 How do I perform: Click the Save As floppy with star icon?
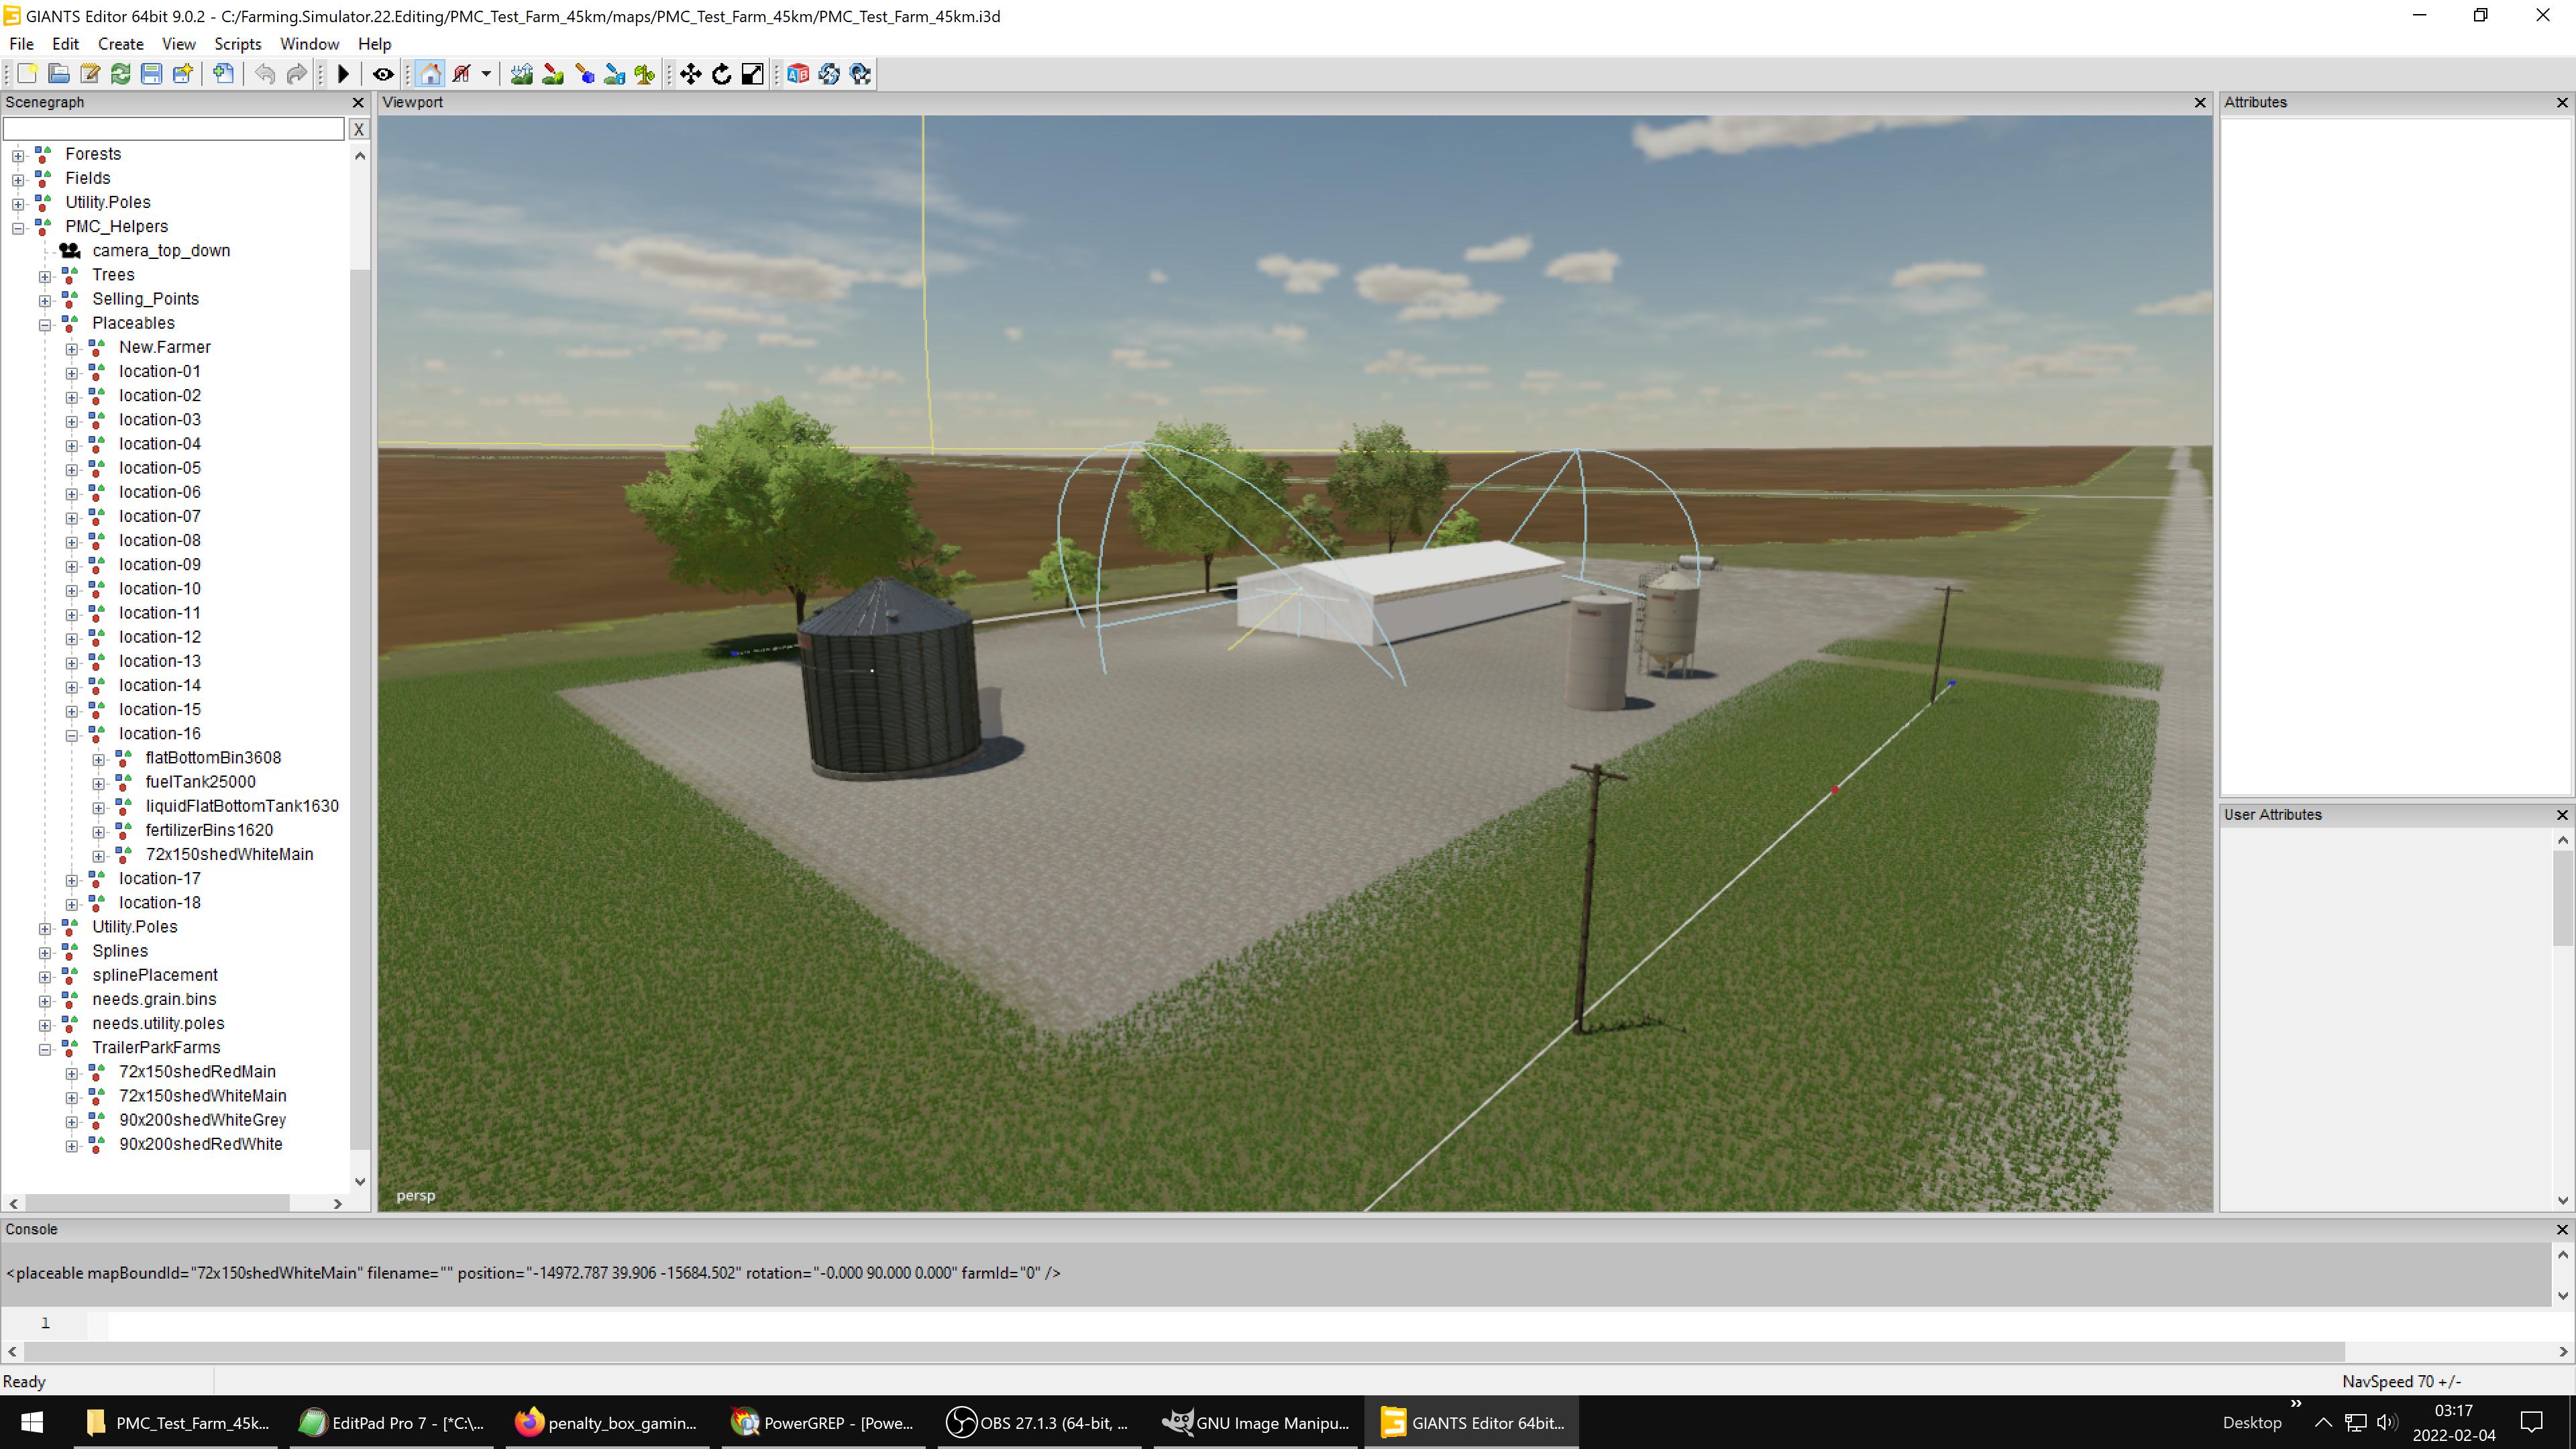[x=183, y=74]
